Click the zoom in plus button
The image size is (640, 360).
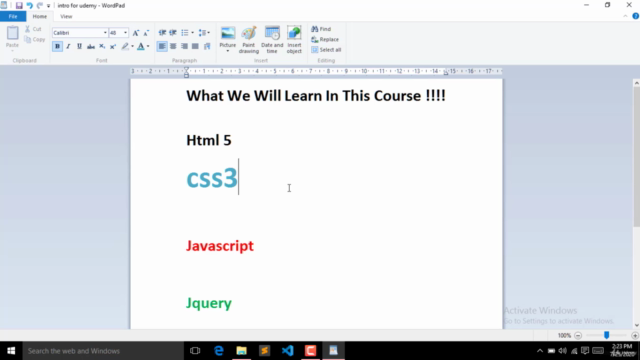click(635, 336)
